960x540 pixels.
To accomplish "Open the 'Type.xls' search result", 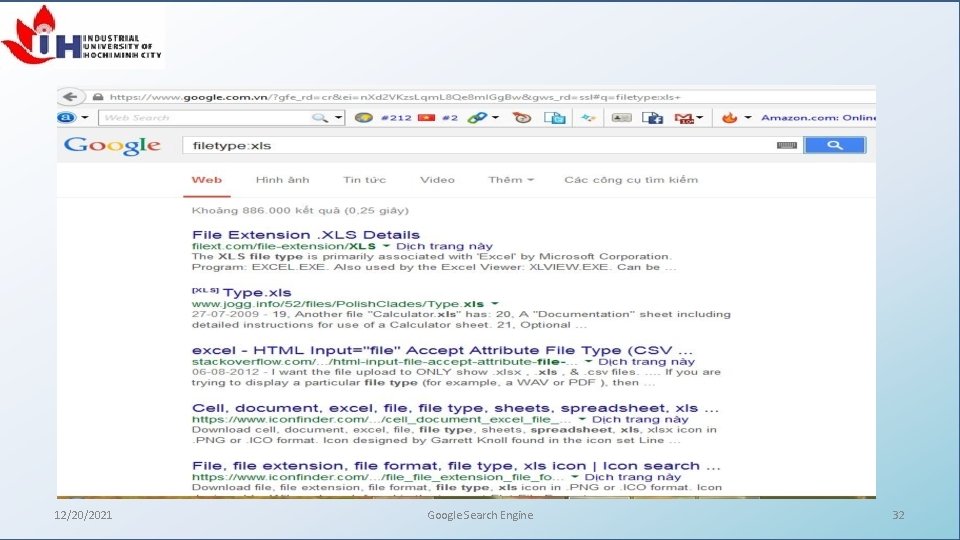I will click(257, 293).
